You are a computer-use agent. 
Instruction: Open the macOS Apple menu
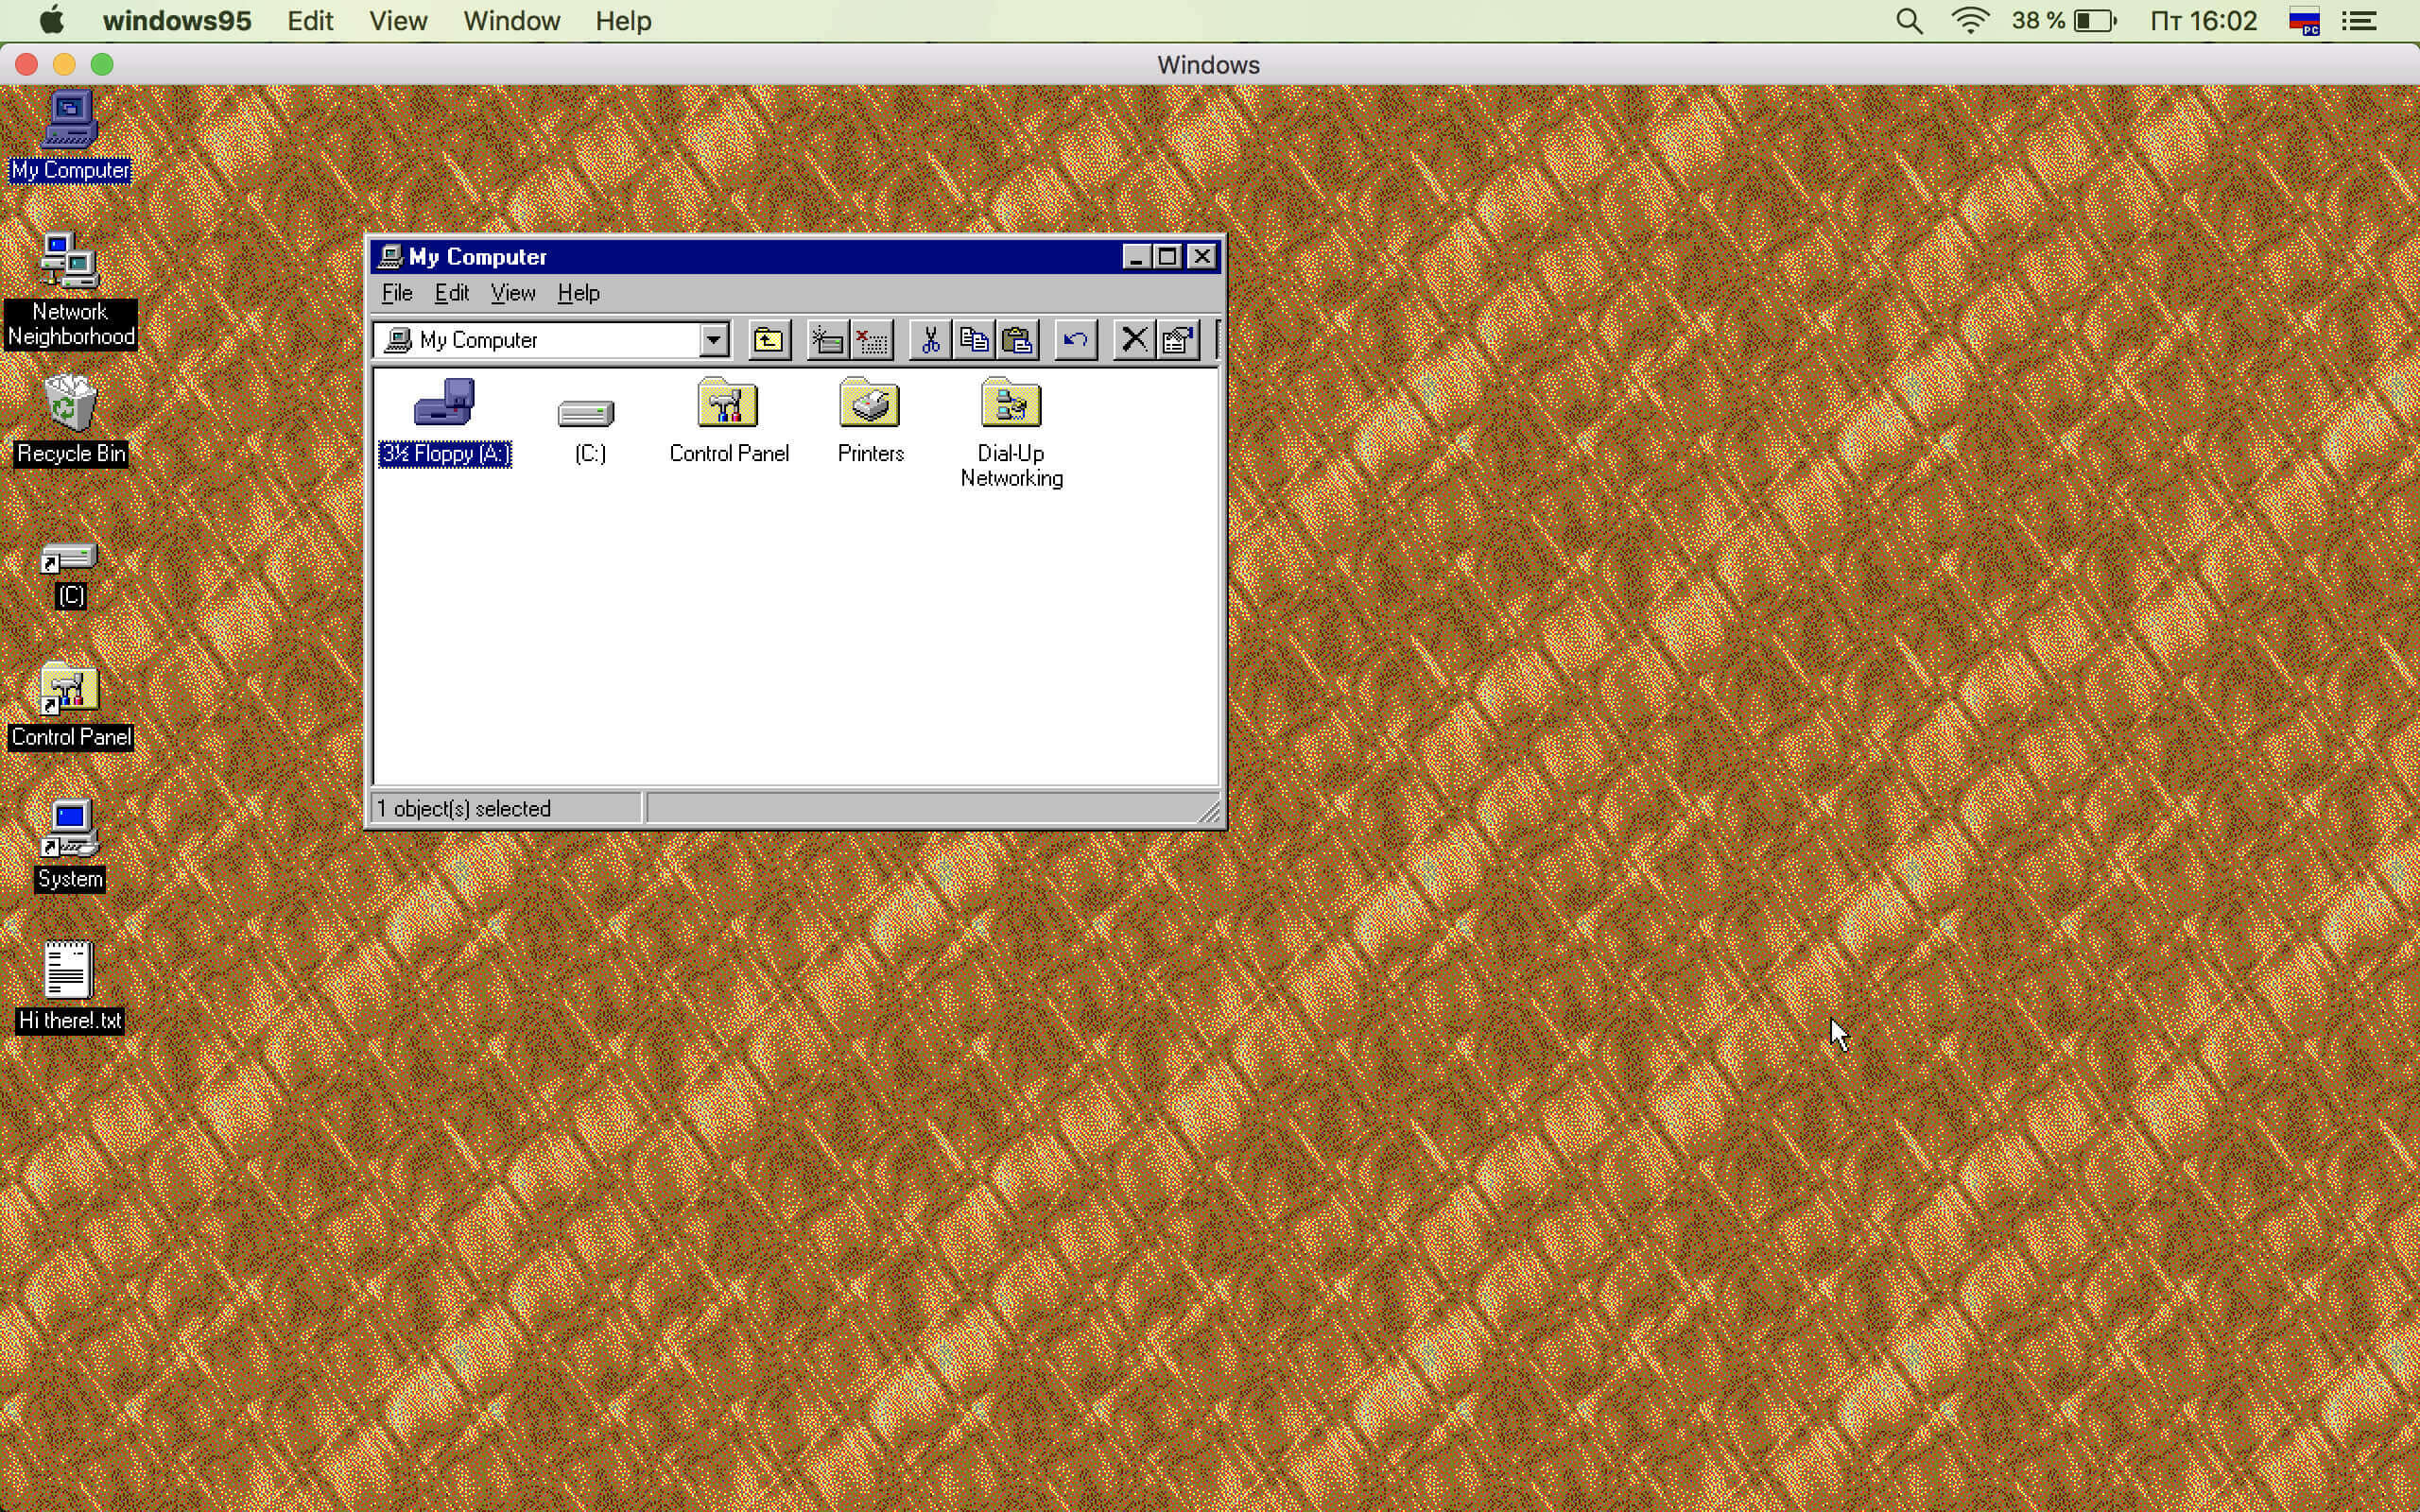[52, 20]
